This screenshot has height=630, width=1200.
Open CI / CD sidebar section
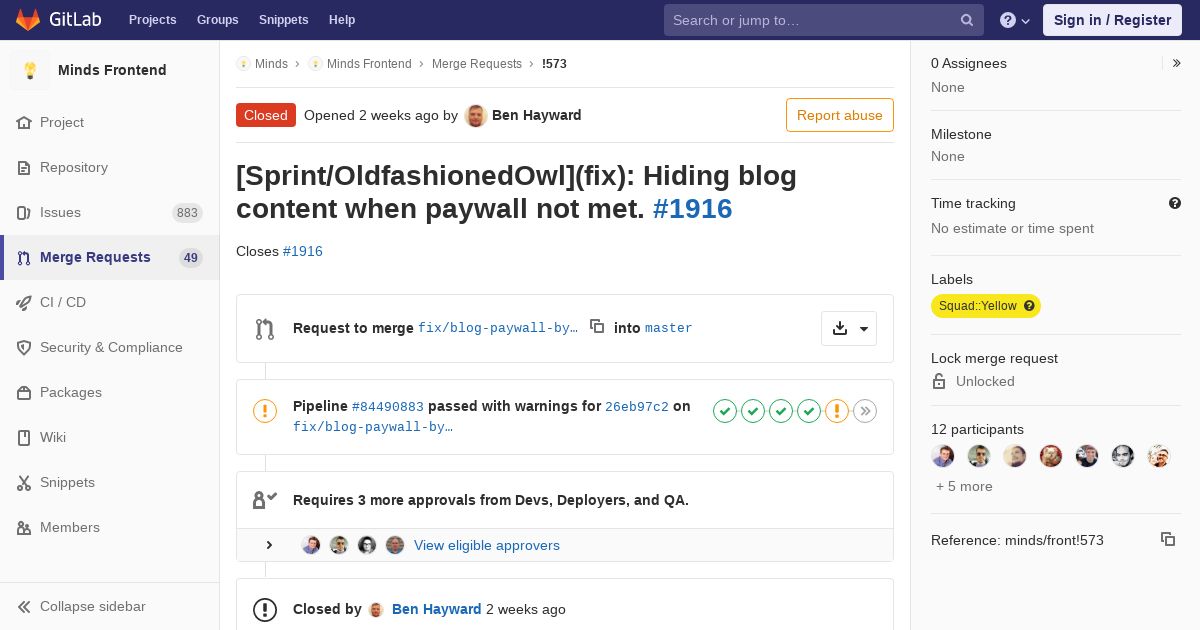tap(110, 302)
